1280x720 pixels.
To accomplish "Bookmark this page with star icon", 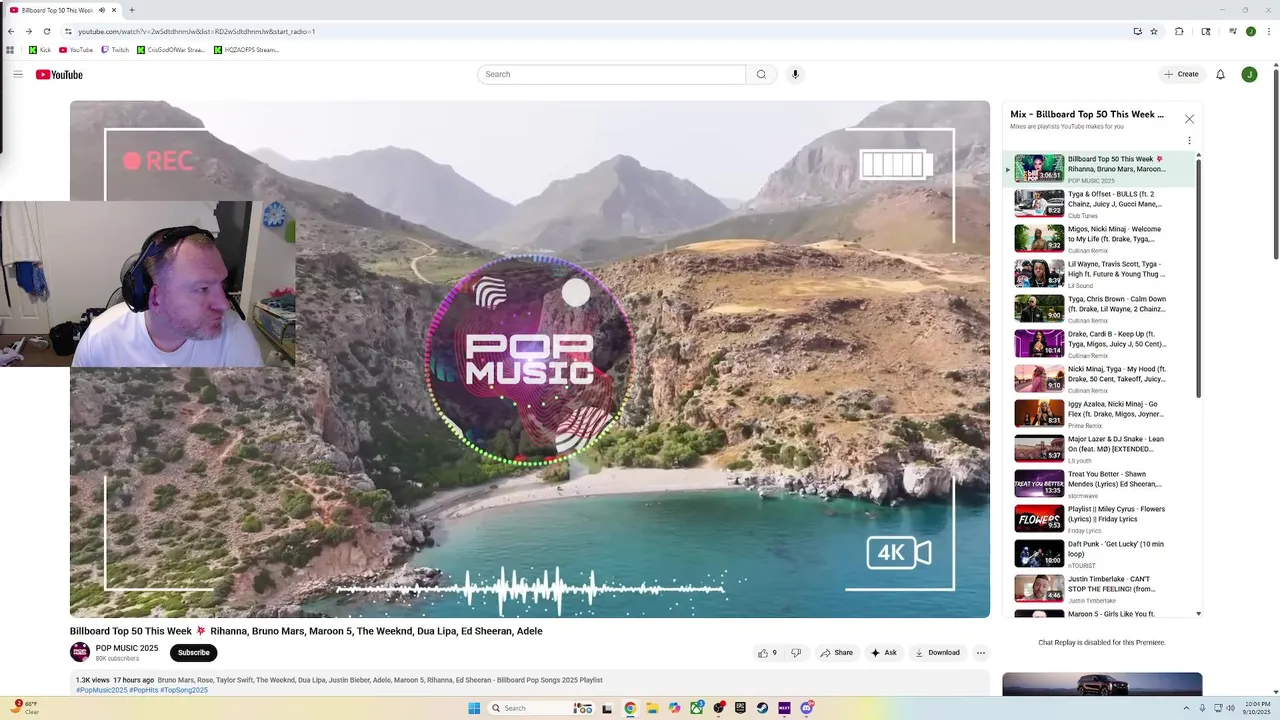I will click(x=1154, y=31).
